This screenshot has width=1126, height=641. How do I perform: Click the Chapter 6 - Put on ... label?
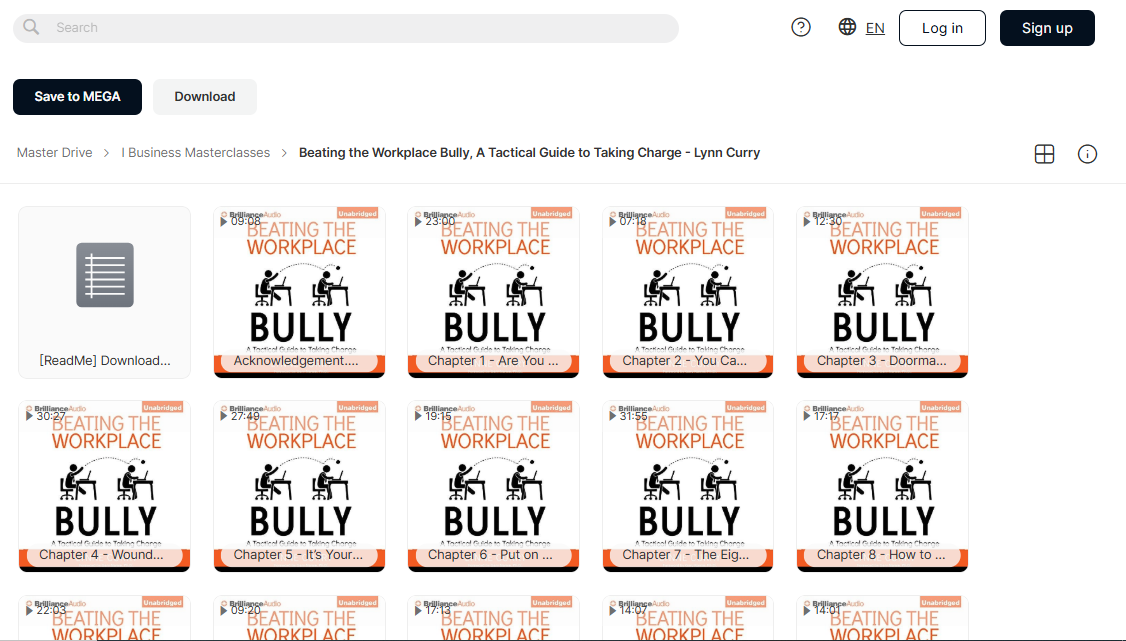[x=490, y=554]
